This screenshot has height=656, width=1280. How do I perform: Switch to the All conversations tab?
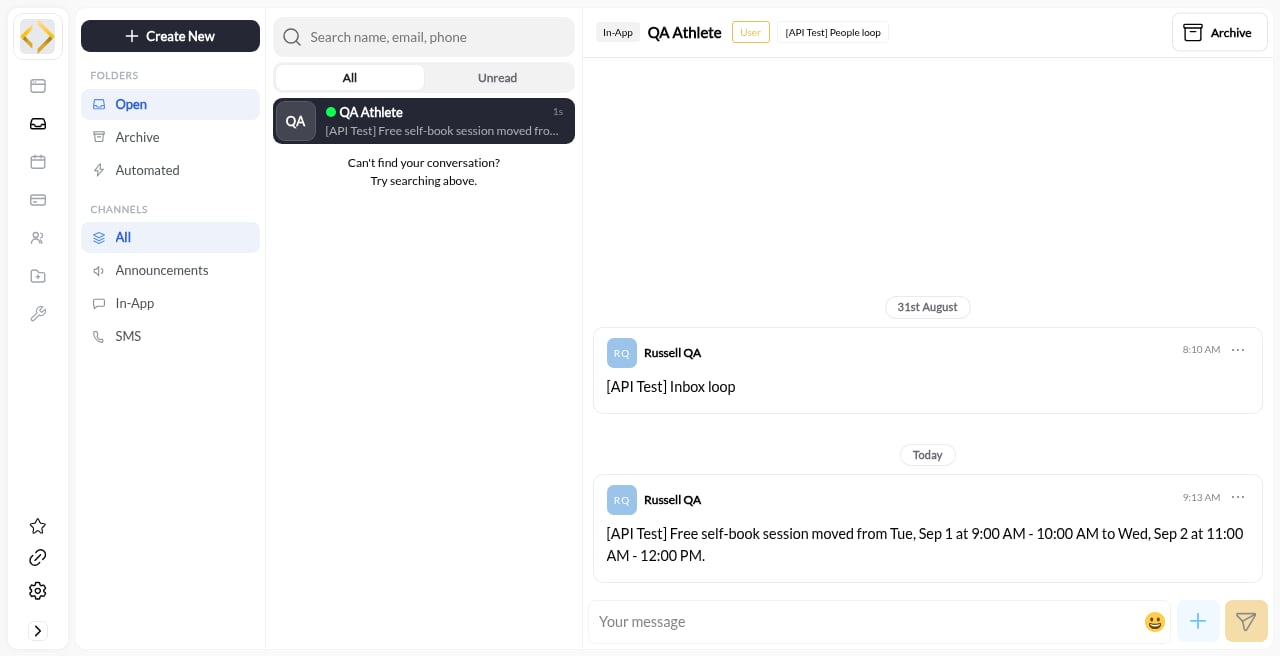[350, 78]
